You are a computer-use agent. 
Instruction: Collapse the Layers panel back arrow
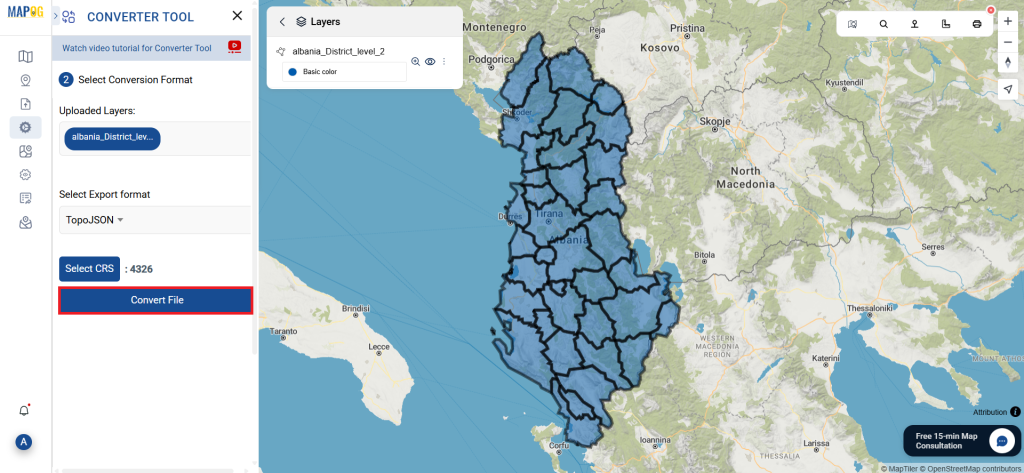(x=282, y=22)
